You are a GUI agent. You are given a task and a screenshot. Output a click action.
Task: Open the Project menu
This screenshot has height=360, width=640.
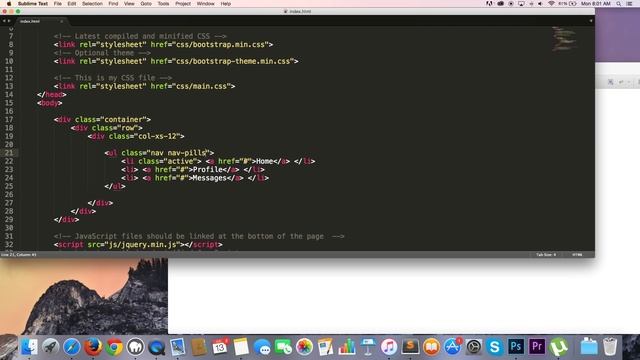click(183, 4)
